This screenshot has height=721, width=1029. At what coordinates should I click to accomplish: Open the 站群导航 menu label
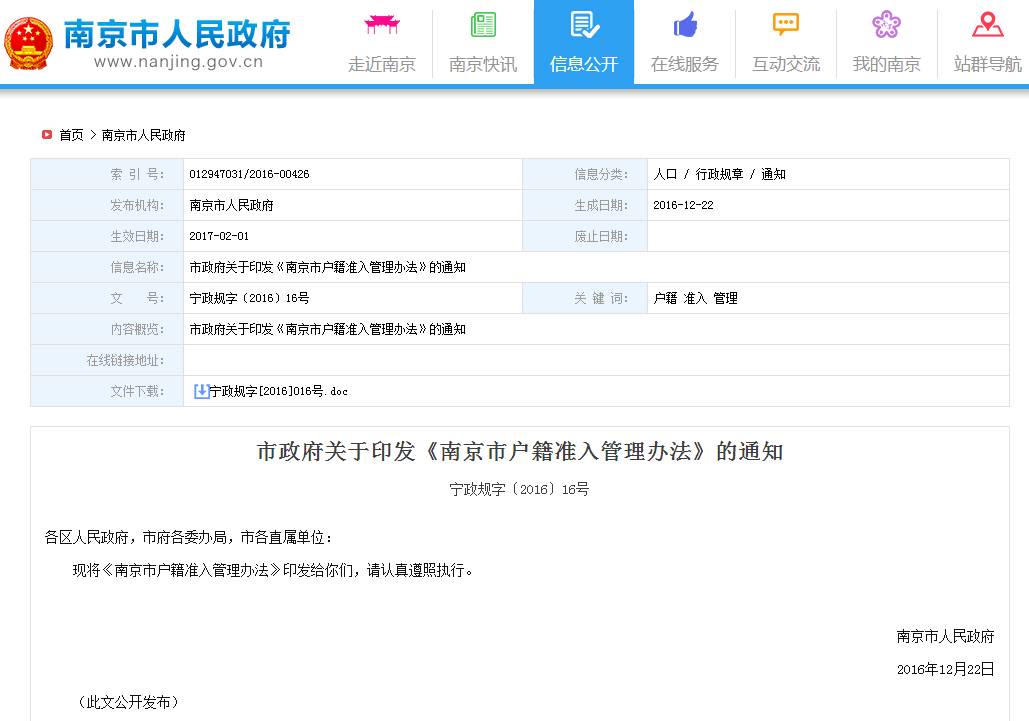coord(987,64)
